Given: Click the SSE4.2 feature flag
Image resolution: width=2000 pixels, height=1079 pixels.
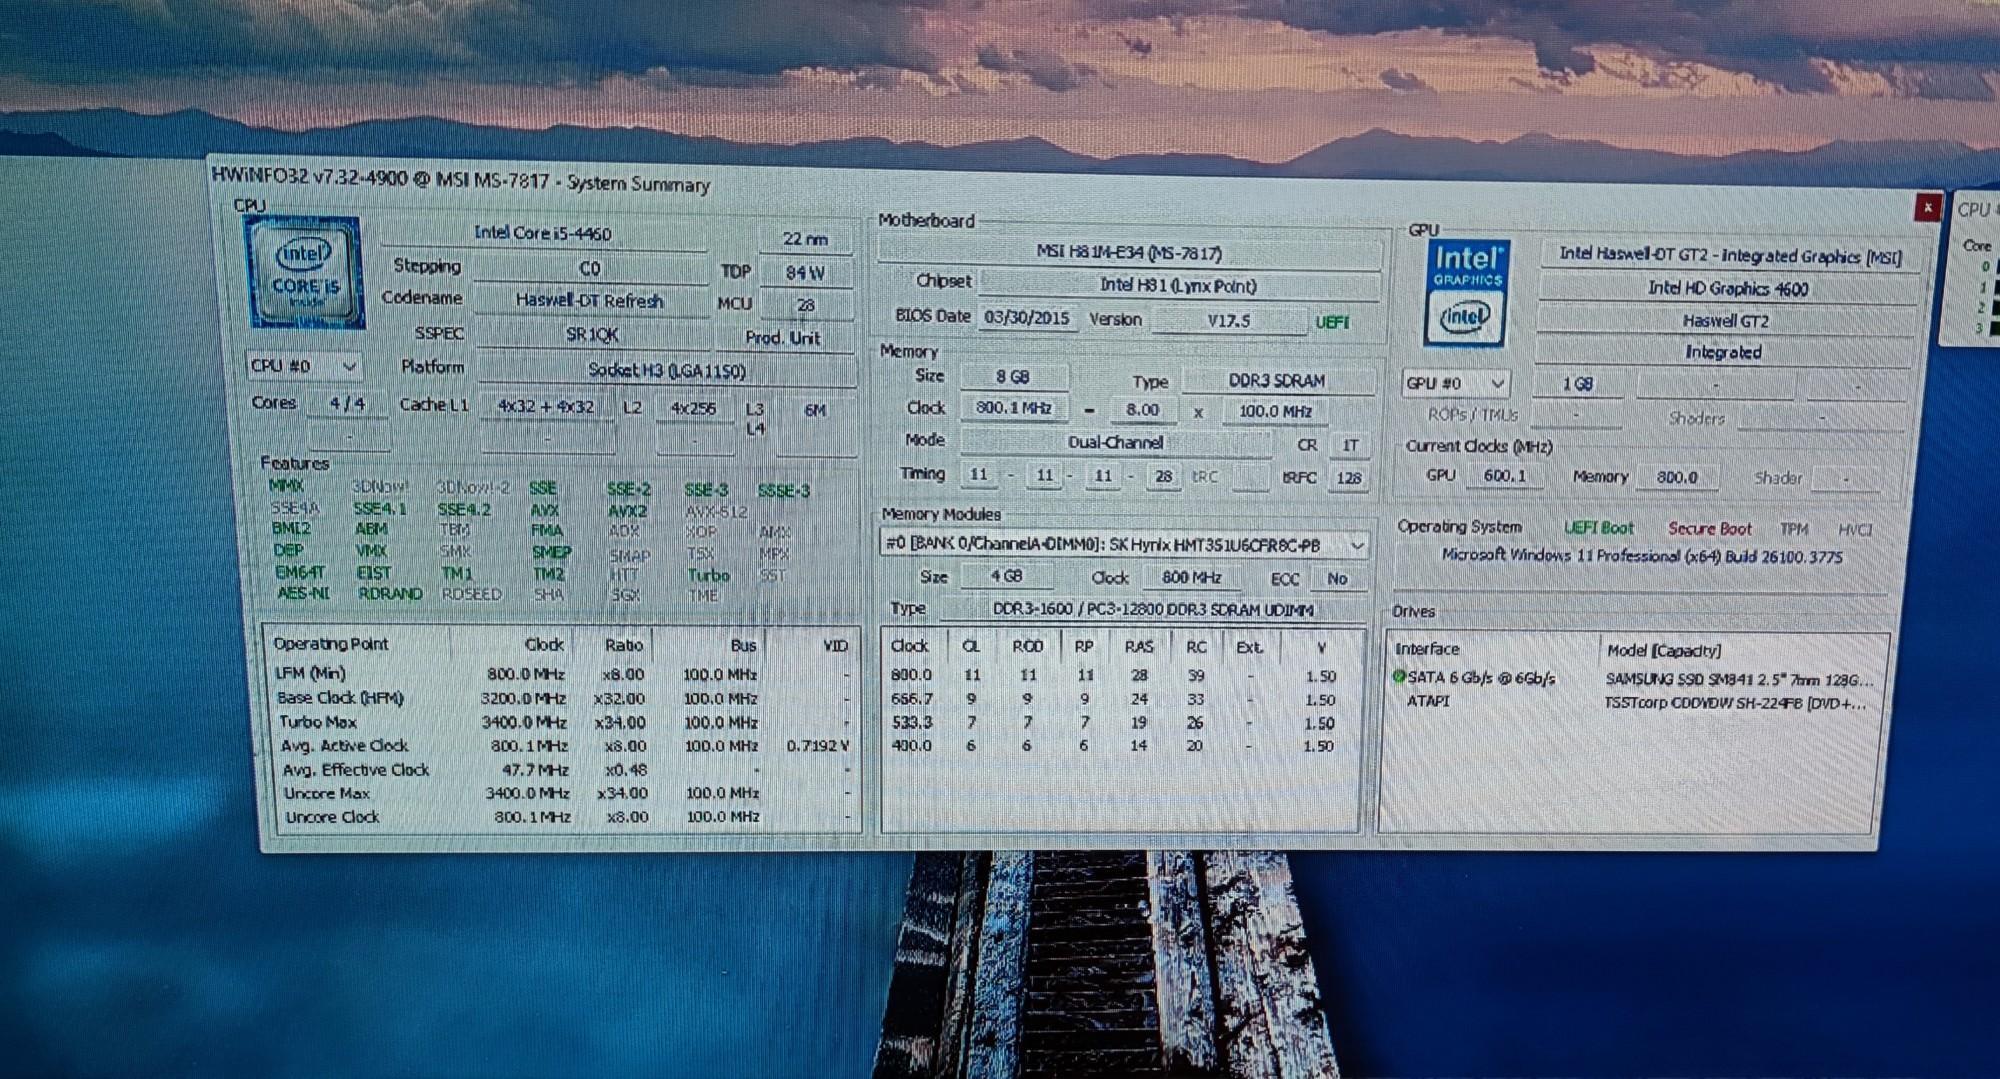Looking at the screenshot, I should tap(464, 509).
